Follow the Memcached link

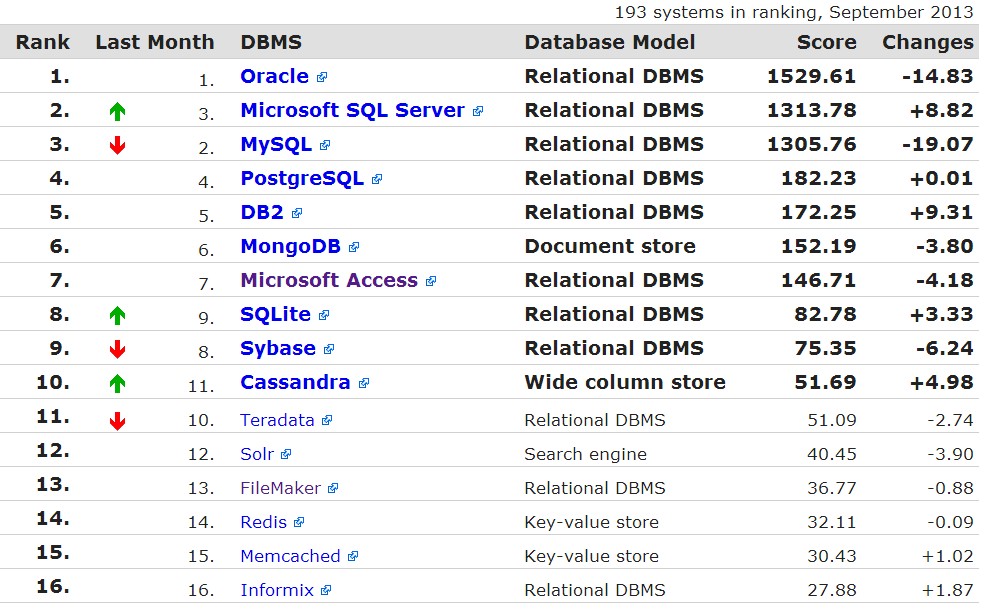290,556
